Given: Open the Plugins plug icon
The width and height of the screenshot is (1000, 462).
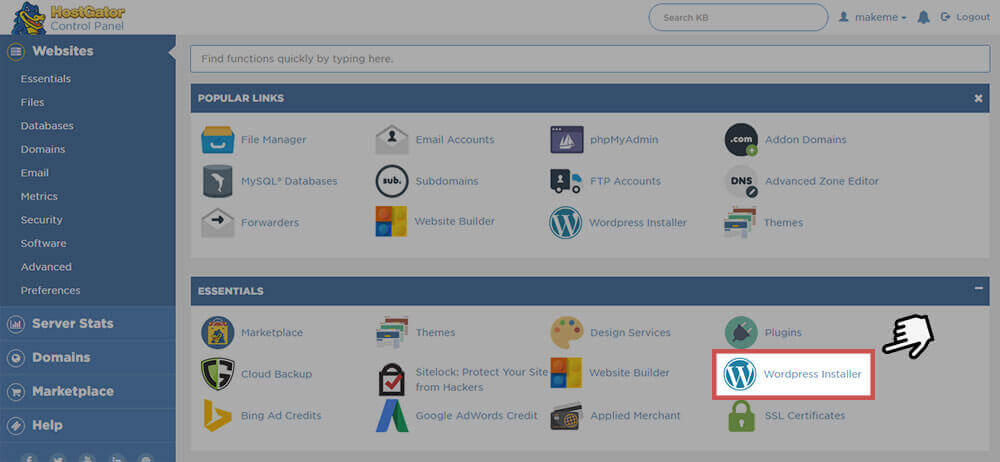Looking at the screenshot, I should (741, 332).
